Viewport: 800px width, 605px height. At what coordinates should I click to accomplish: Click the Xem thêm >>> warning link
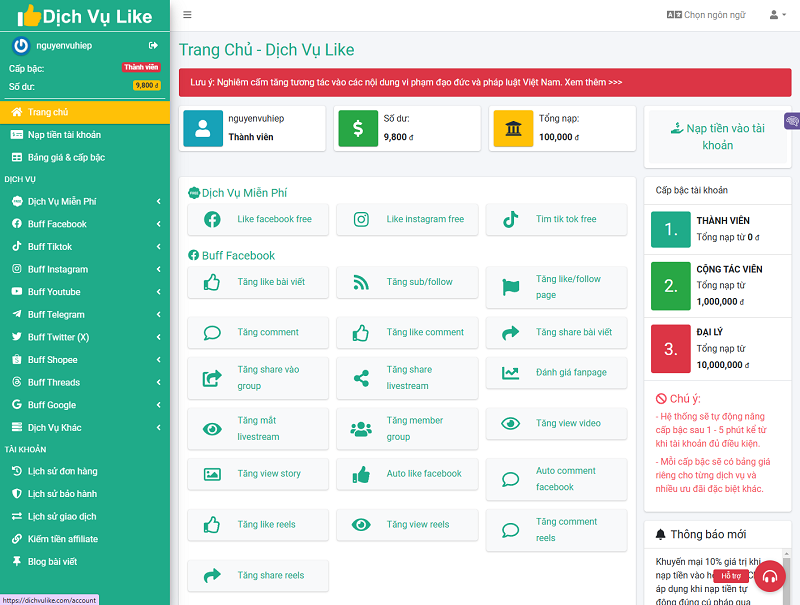(593, 82)
